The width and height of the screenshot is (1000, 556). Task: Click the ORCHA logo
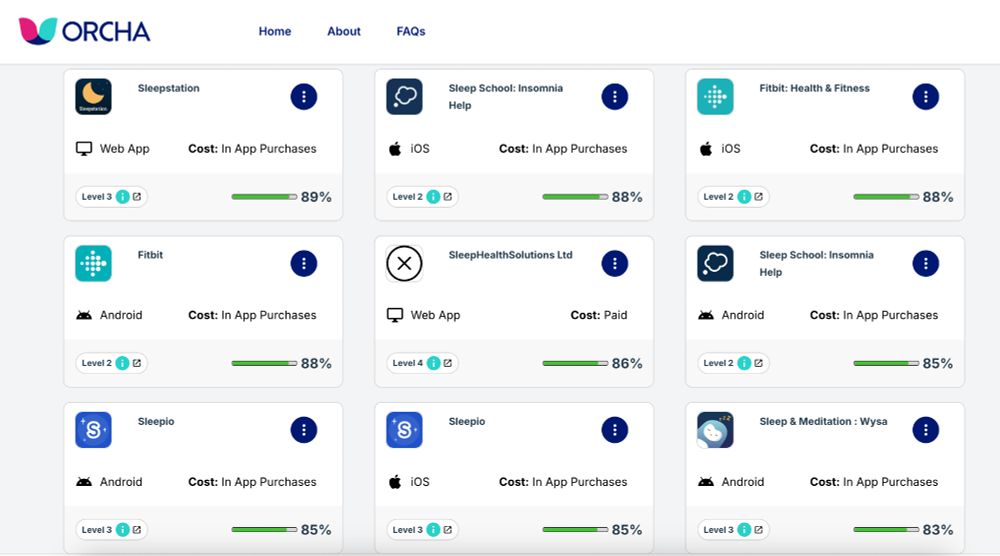[84, 31]
